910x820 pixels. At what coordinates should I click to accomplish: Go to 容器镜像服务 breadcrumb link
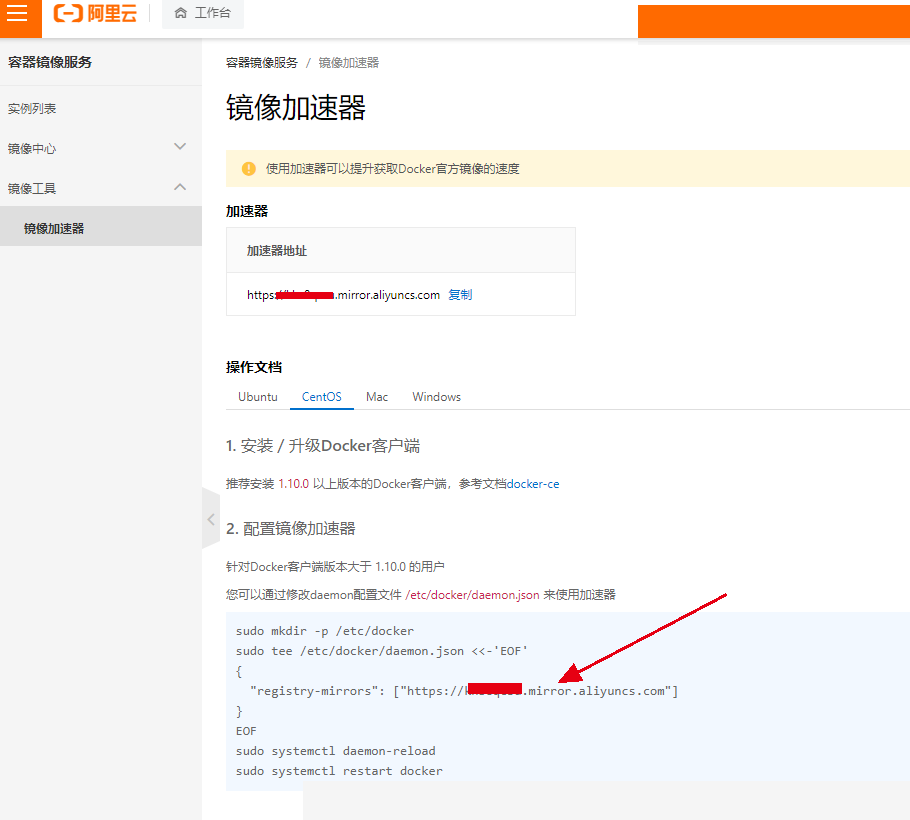click(262, 63)
